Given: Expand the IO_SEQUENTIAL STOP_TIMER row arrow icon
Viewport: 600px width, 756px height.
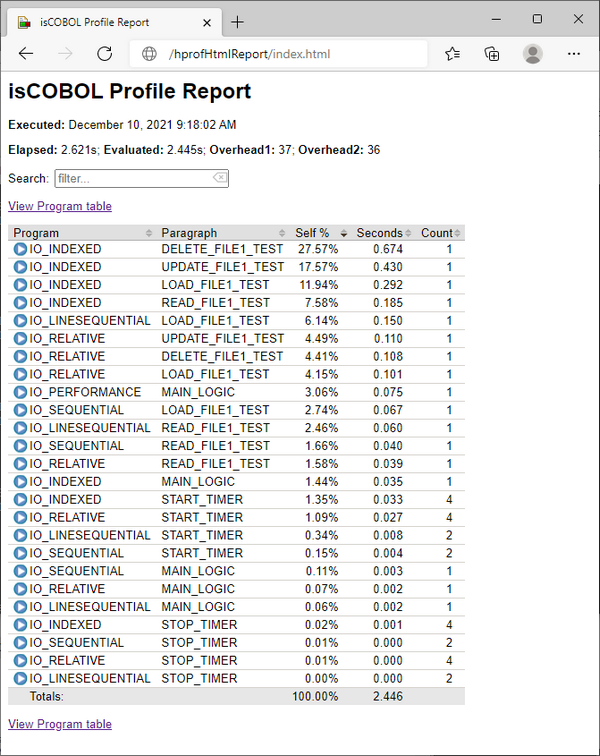Looking at the screenshot, I should [x=20, y=642].
